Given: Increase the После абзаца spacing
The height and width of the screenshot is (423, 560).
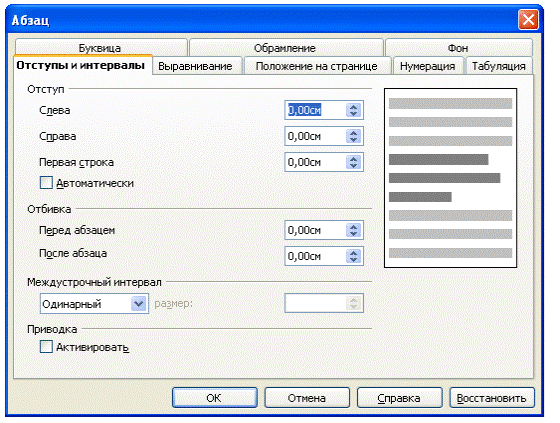Looking at the screenshot, I should click(354, 253).
